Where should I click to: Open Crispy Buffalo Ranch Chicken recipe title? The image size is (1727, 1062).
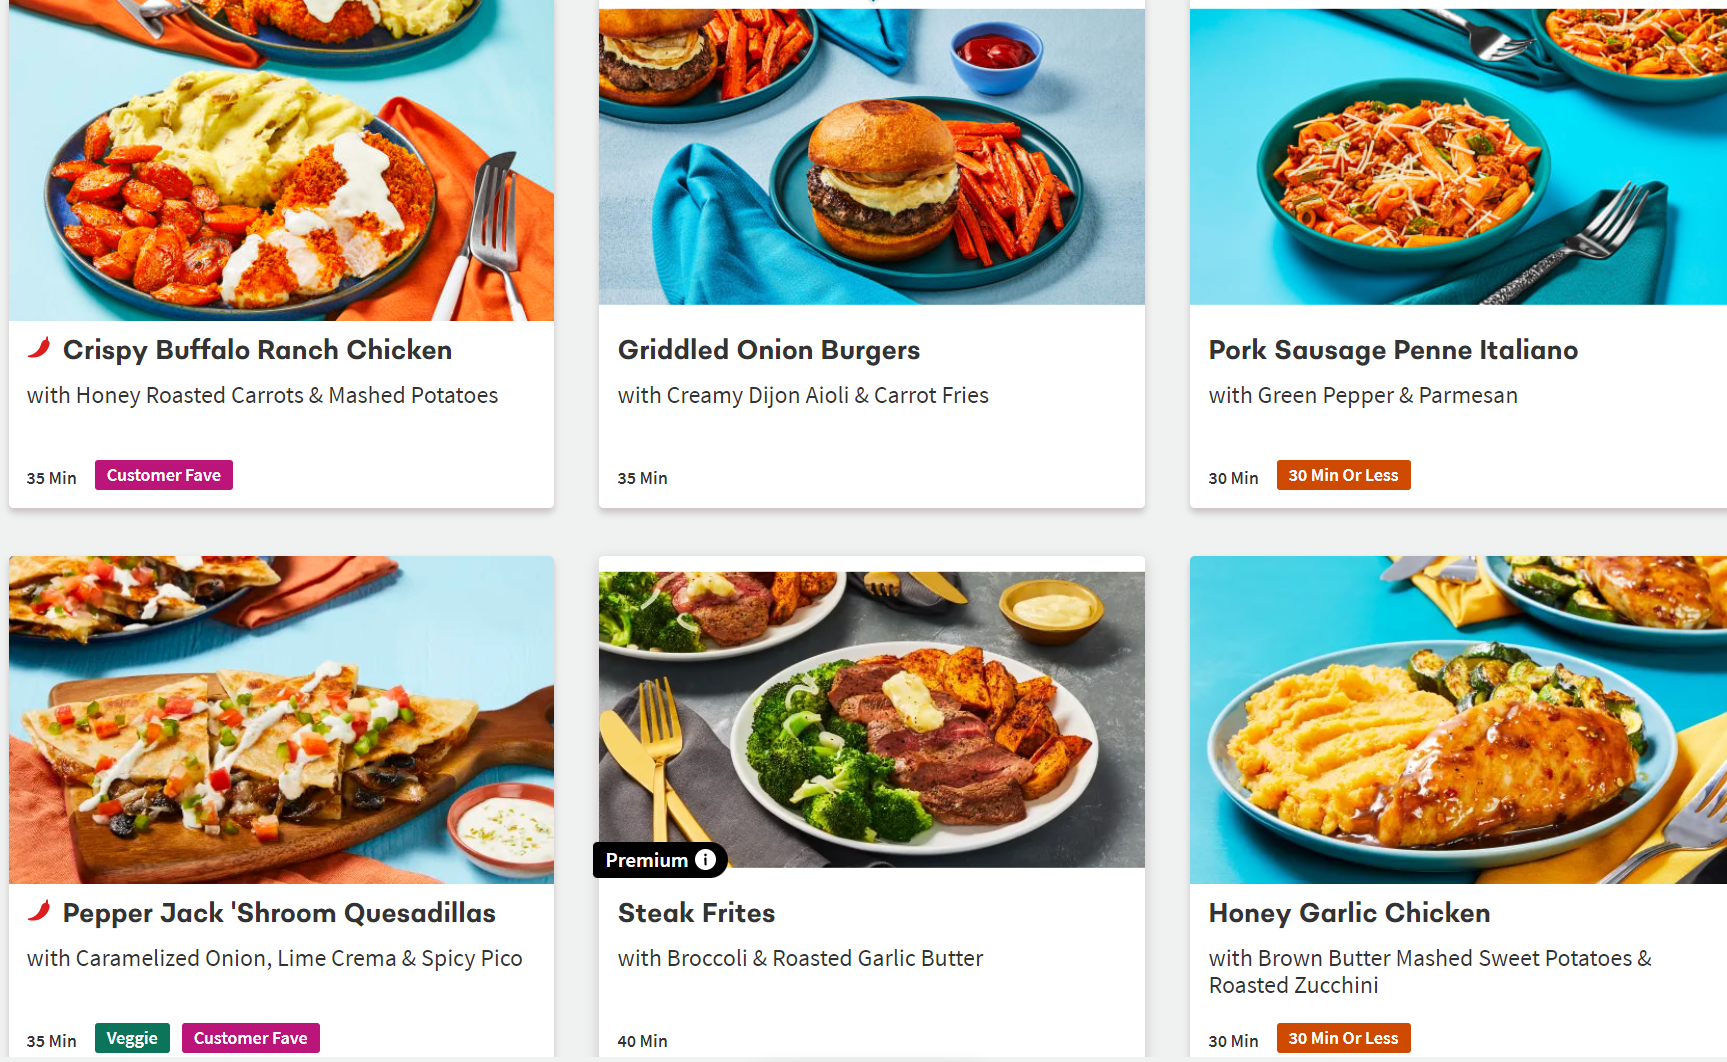tap(257, 350)
